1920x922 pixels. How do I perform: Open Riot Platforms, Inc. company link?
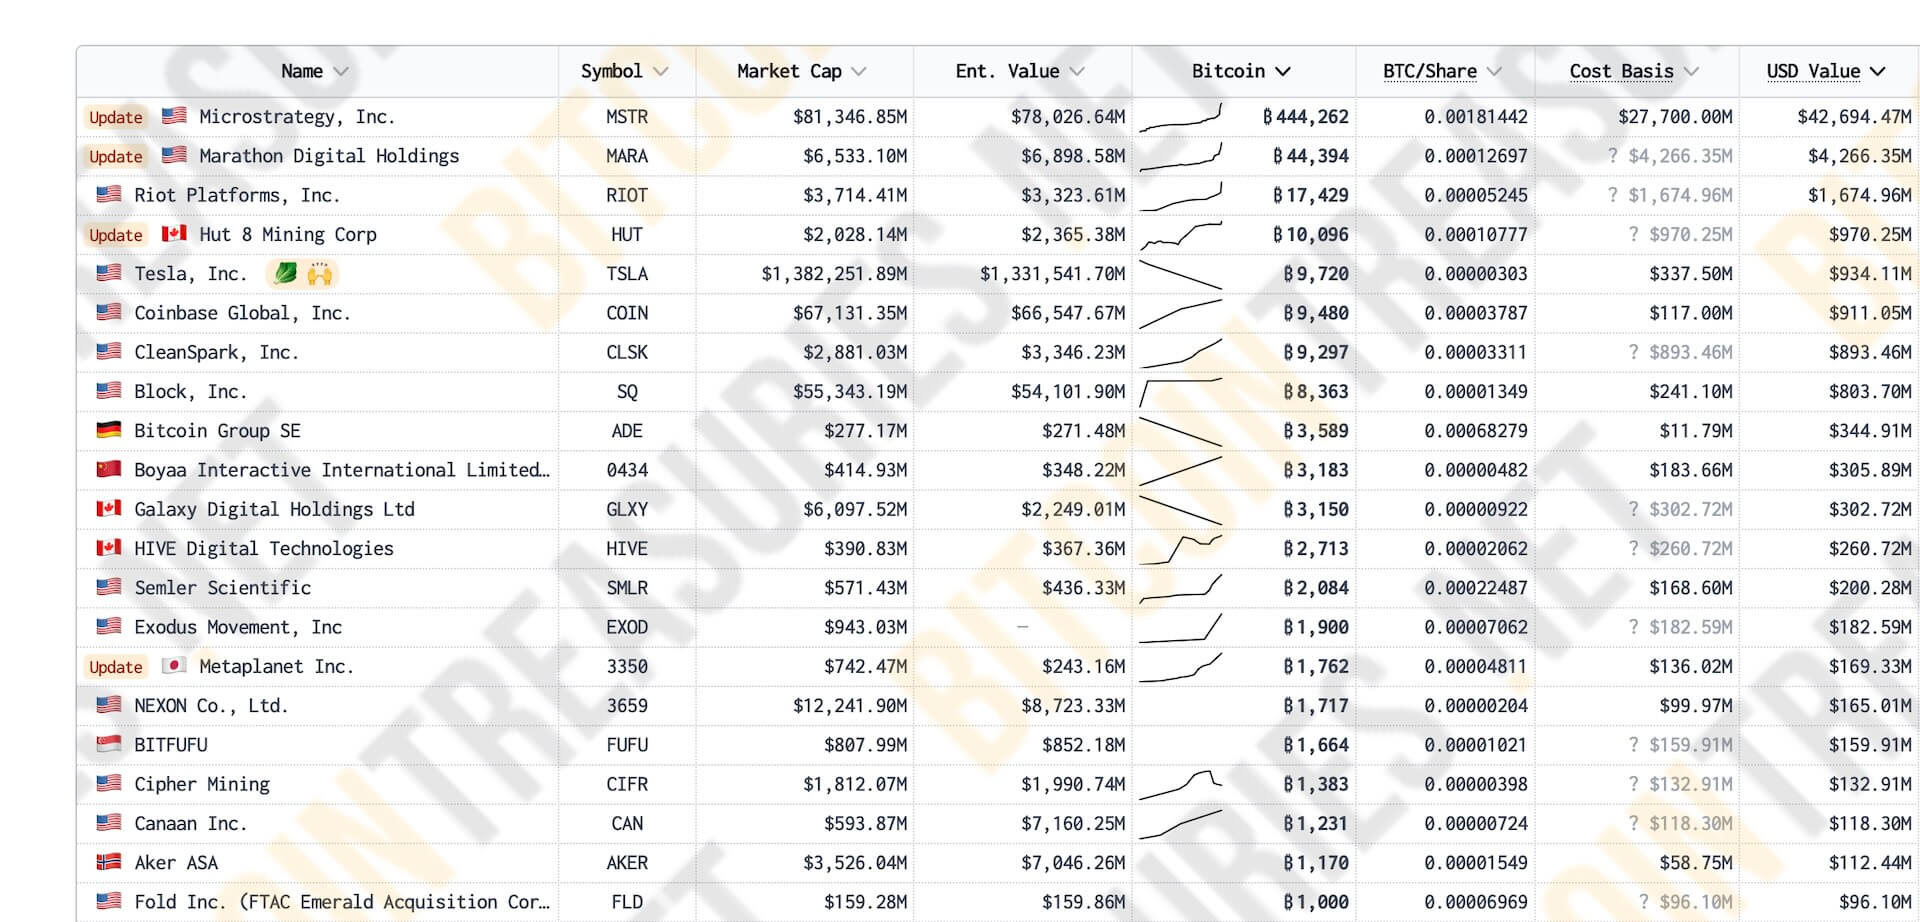[237, 195]
